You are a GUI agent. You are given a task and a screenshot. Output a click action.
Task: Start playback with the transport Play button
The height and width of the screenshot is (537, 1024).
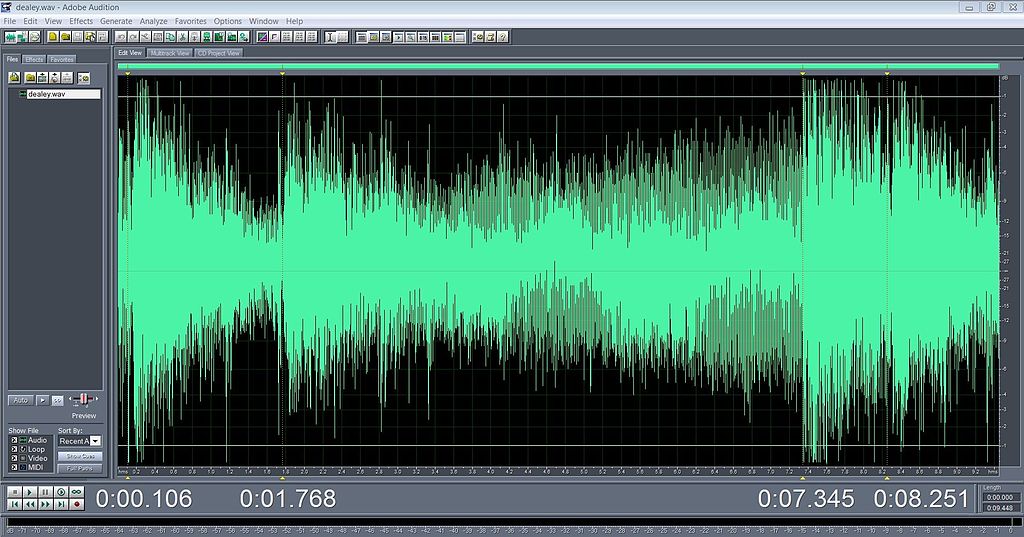coord(30,492)
